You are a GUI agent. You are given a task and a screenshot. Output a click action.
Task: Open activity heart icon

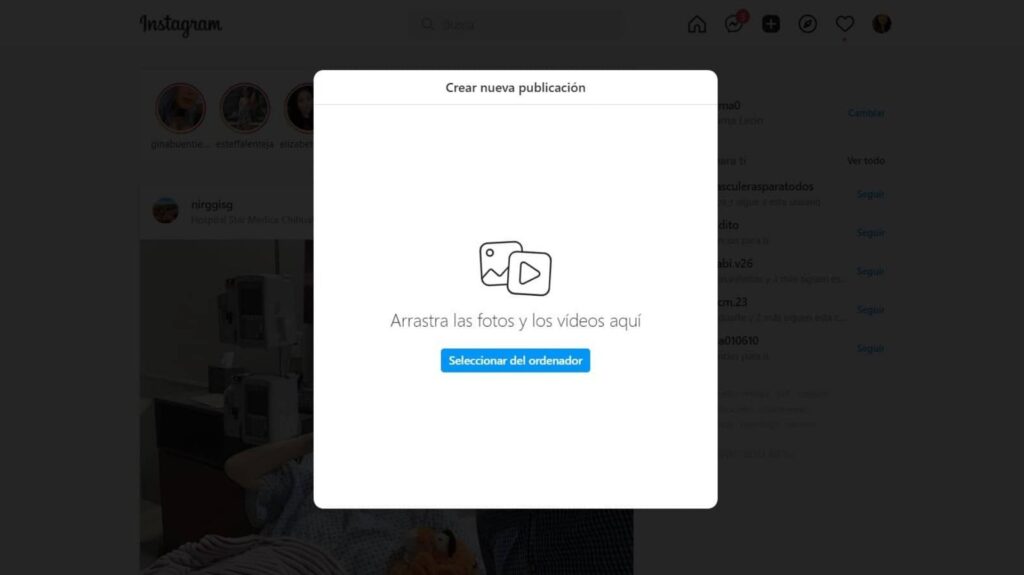844,24
